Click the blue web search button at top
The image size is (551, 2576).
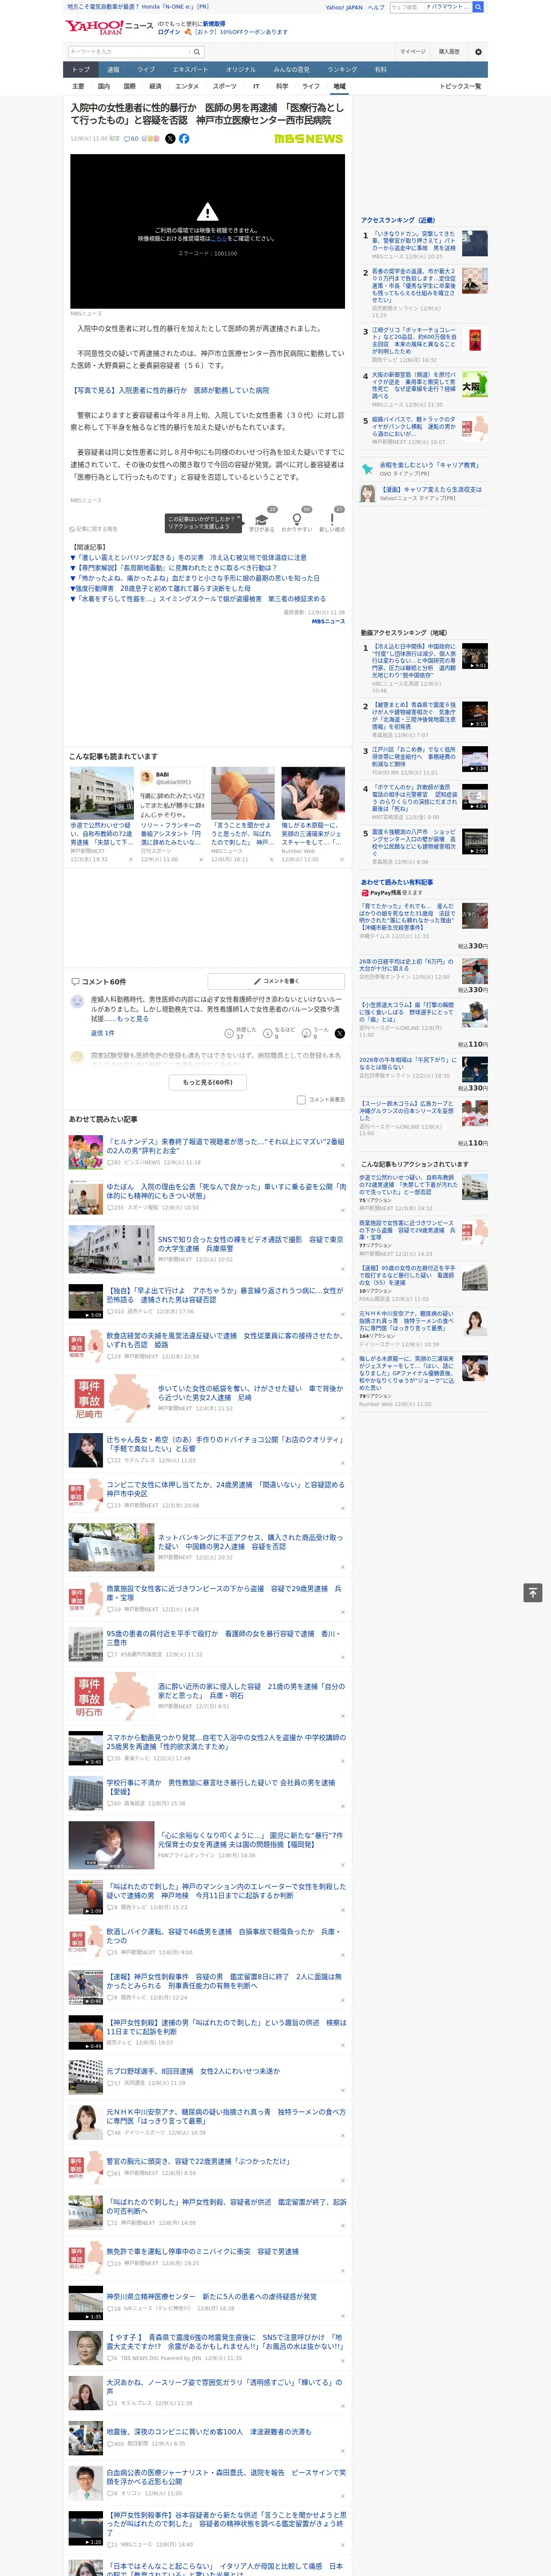(x=478, y=7)
